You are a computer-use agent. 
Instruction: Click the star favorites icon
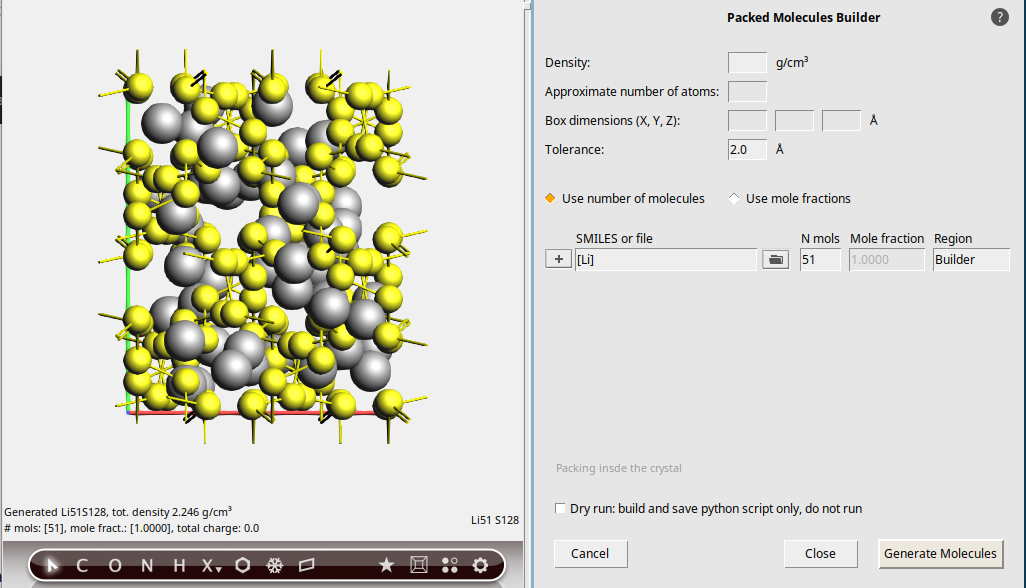[x=386, y=566]
